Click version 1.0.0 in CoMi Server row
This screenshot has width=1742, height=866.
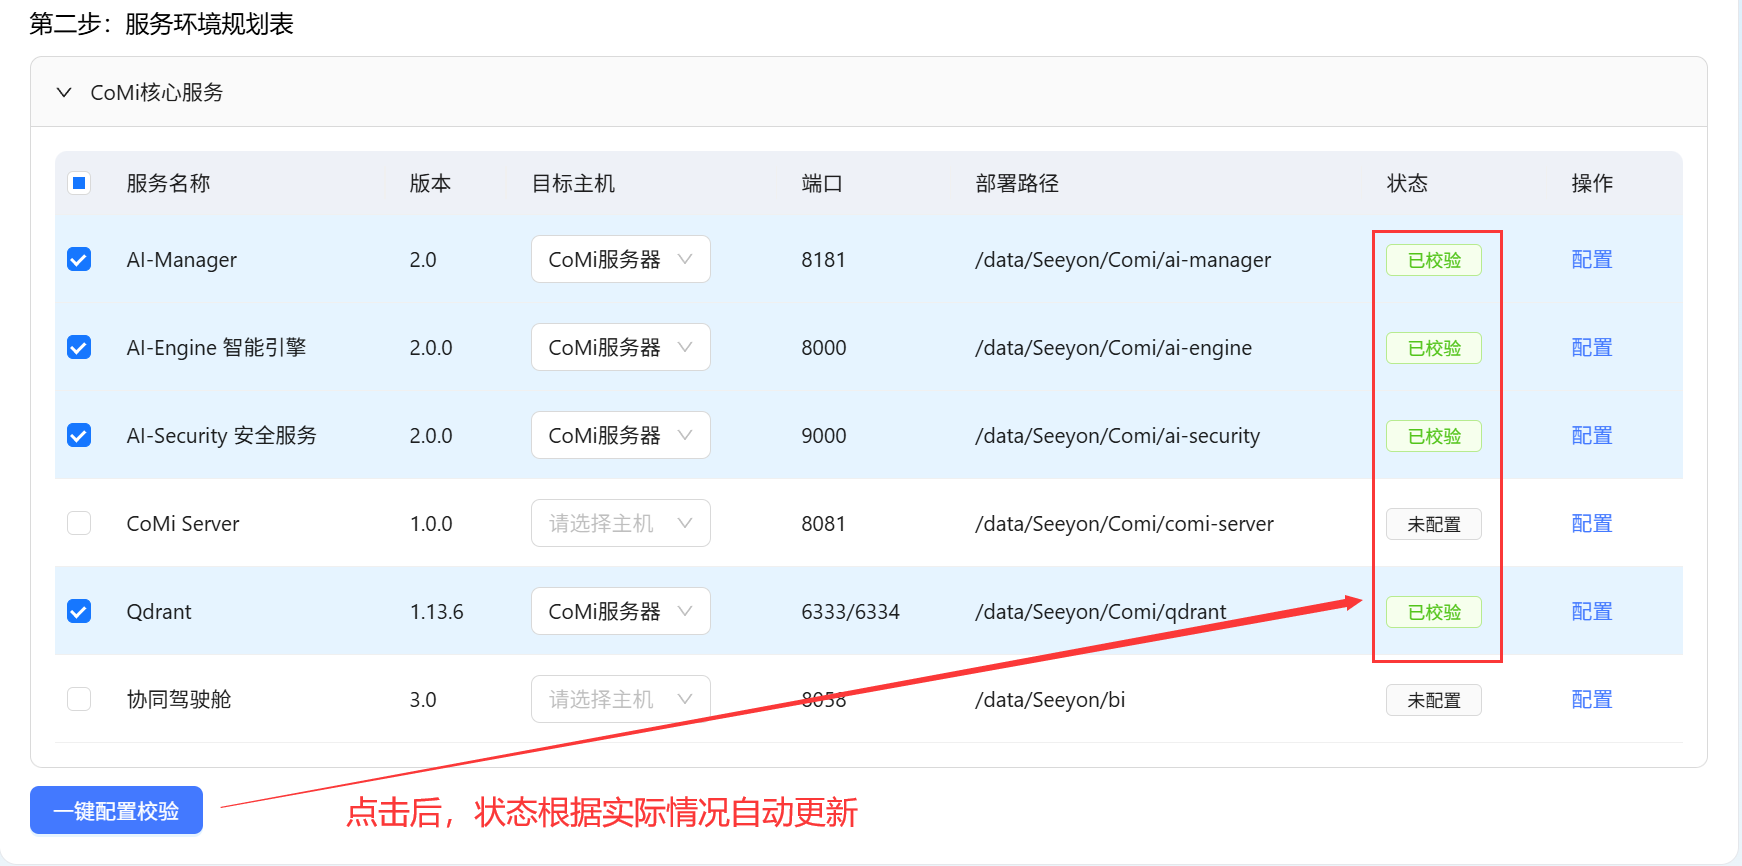click(431, 524)
